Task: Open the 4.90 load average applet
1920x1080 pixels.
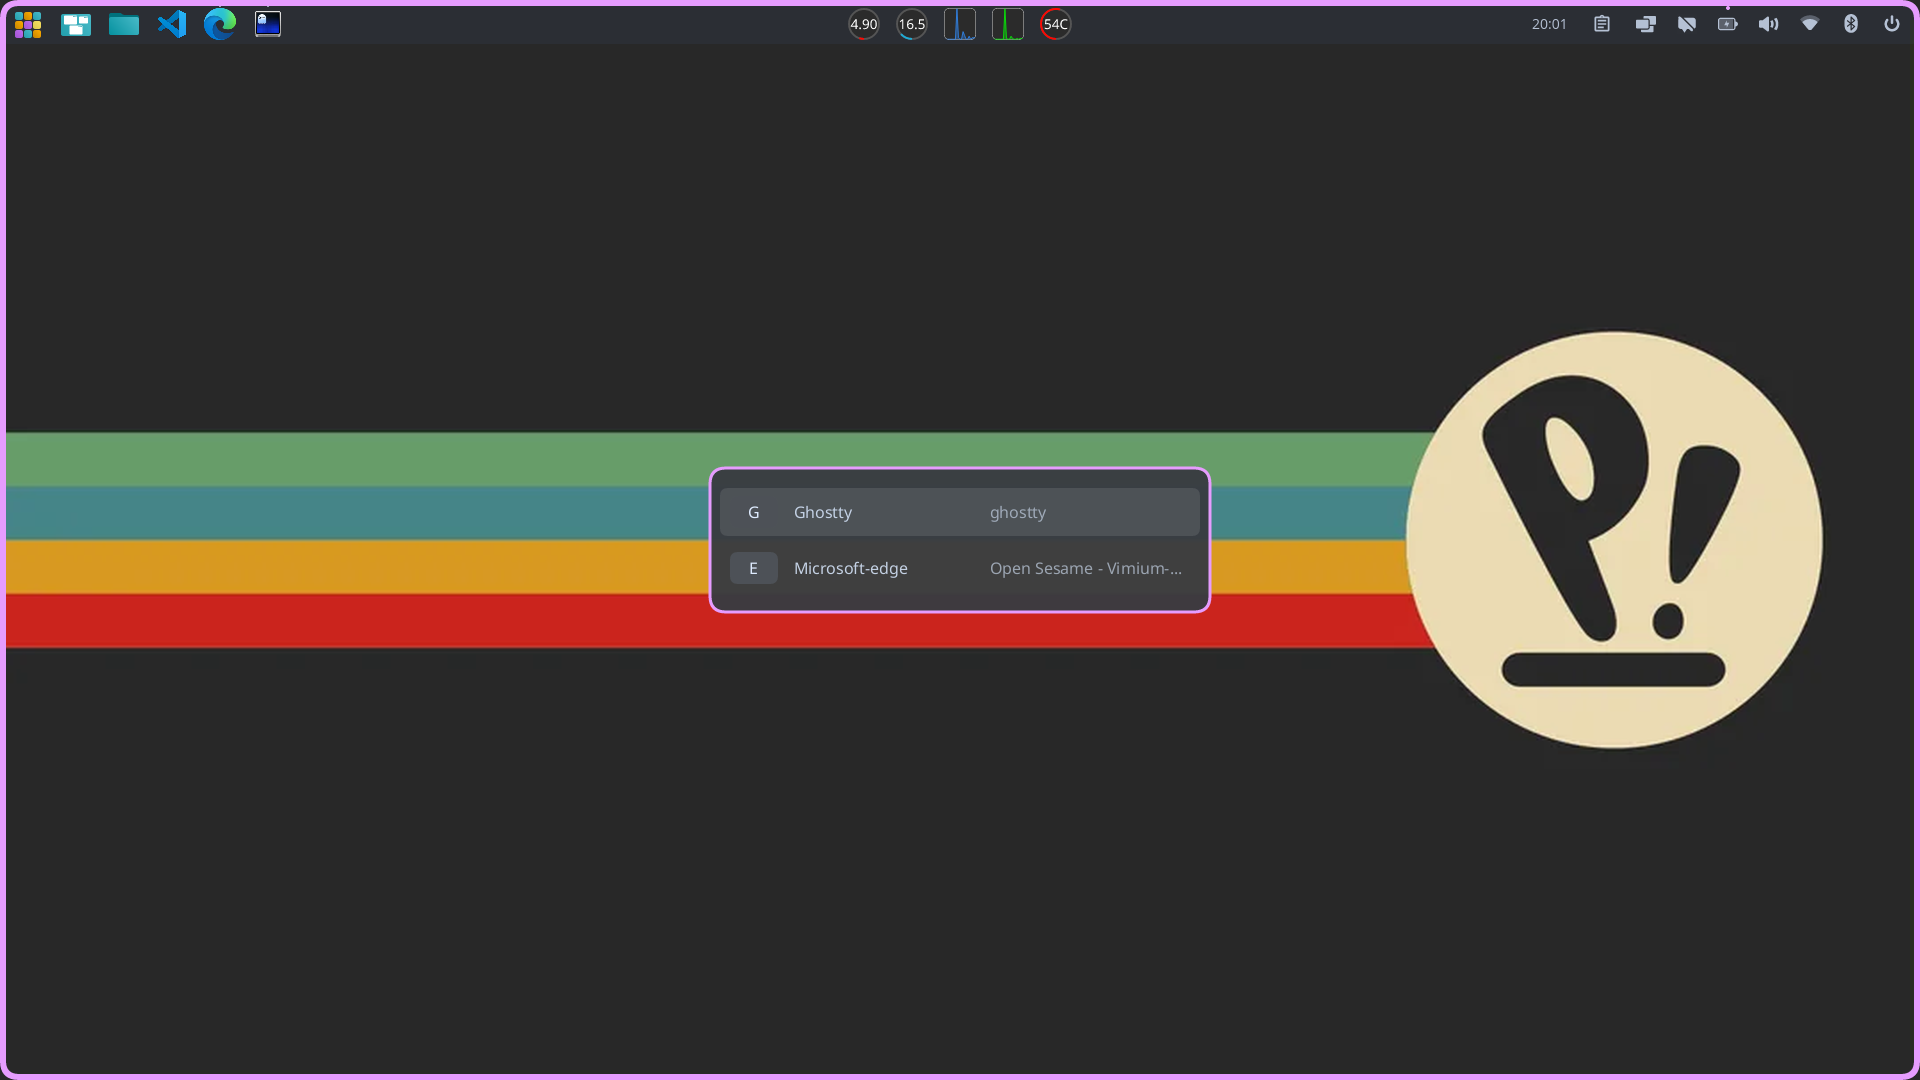Action: [863, 24]
